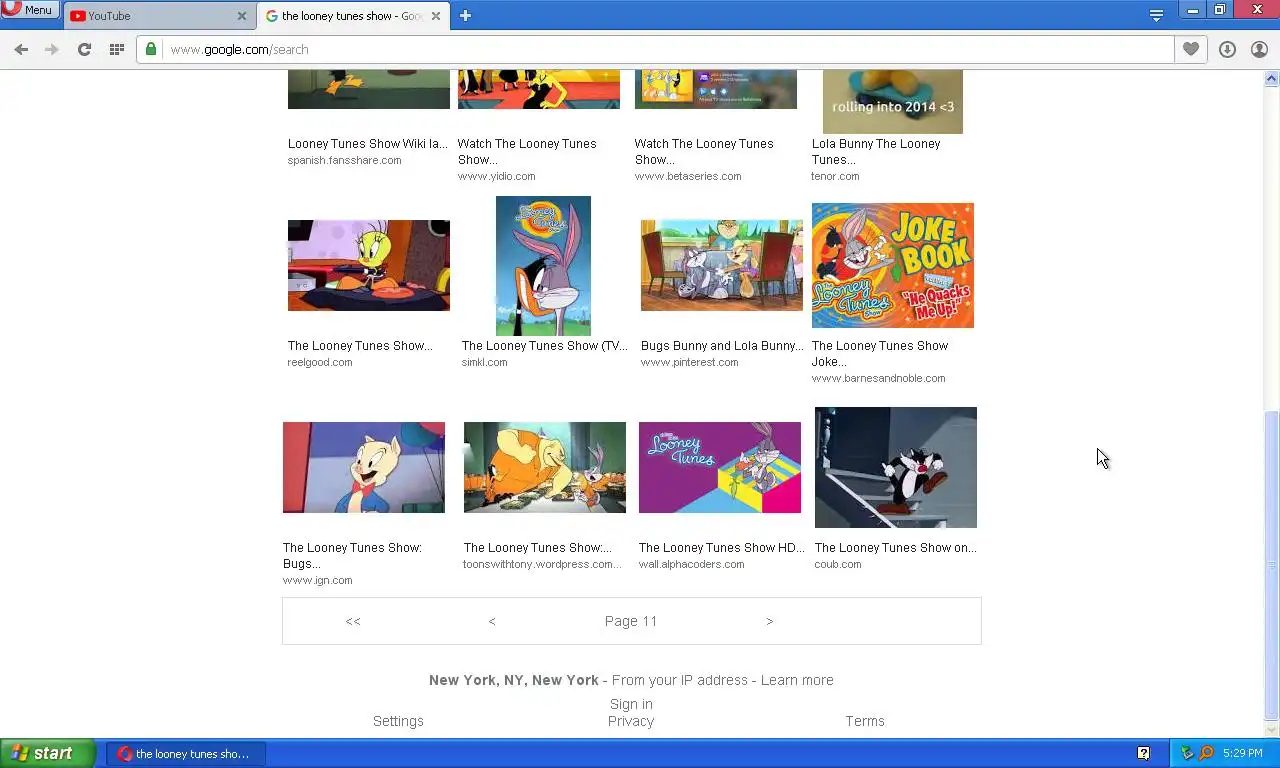Click The Looney Tunes Show Joke title
Screen dimensions: 1280x768
point(880,354)
